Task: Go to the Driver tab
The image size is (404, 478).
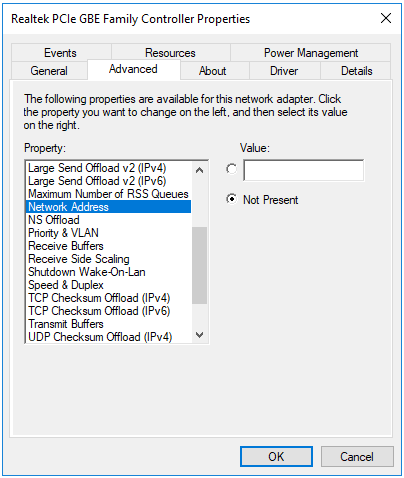Action: (284, 71)
